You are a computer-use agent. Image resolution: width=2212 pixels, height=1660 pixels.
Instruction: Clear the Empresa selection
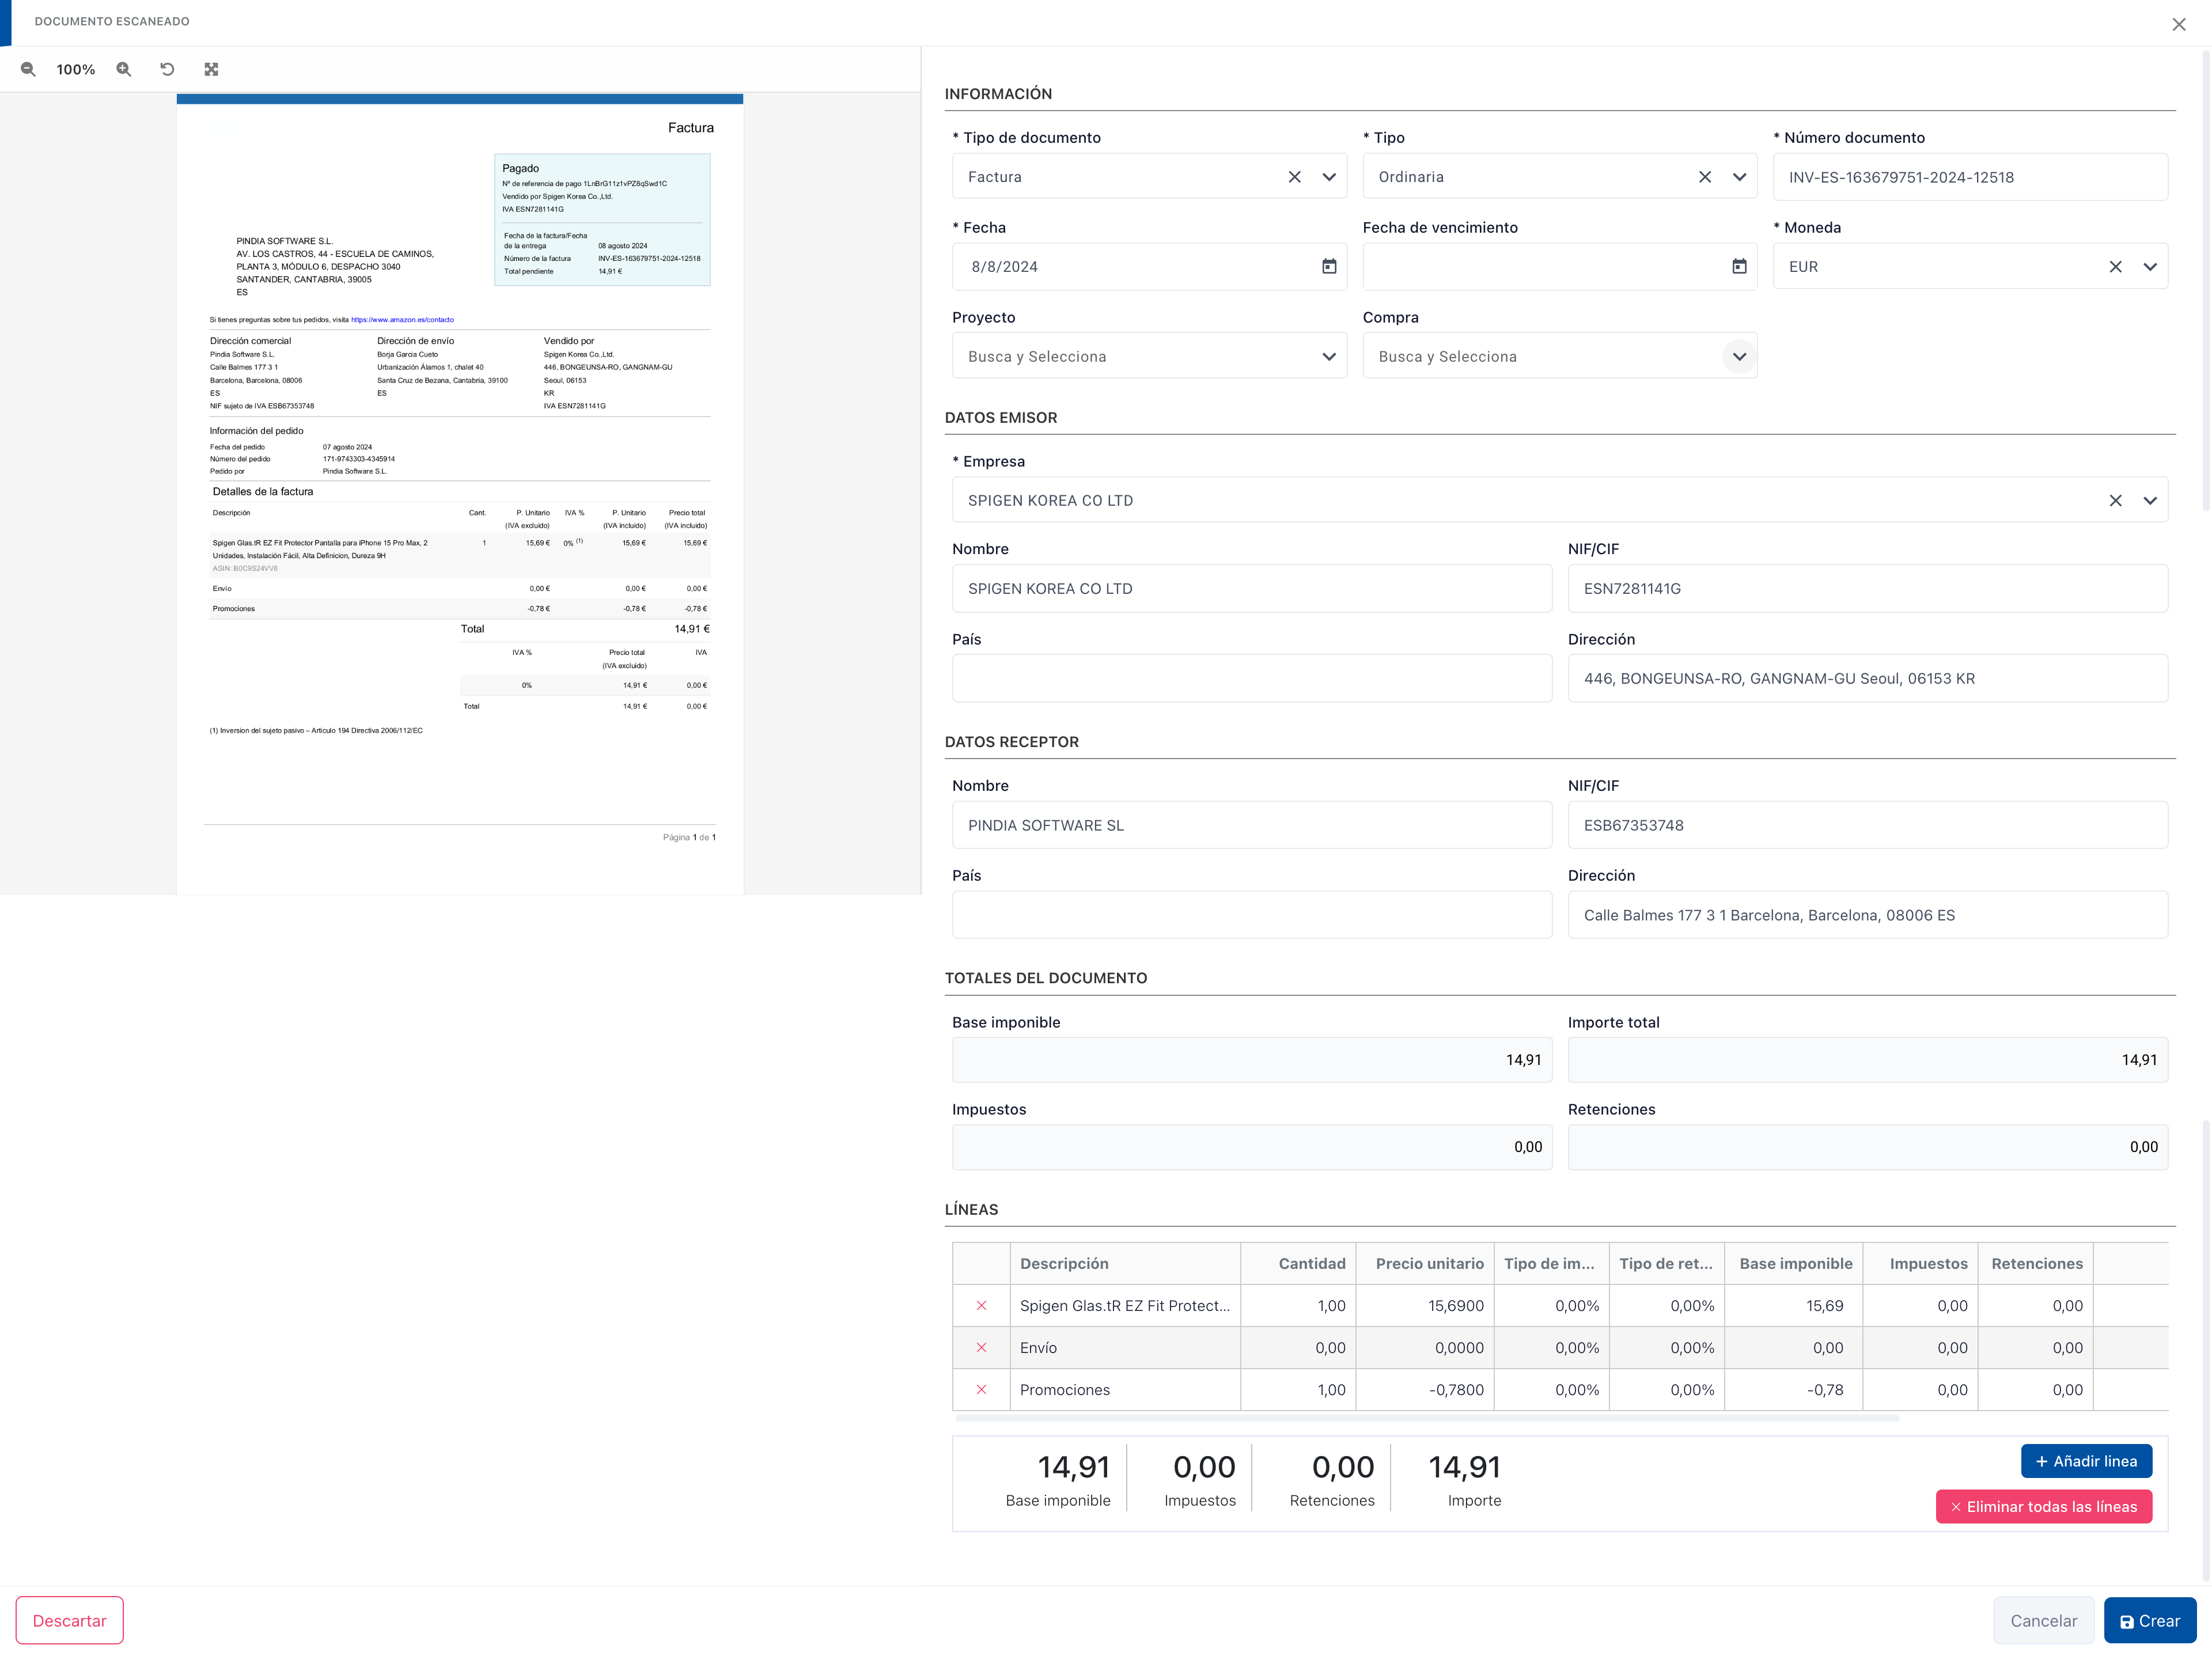point(2115,500)
